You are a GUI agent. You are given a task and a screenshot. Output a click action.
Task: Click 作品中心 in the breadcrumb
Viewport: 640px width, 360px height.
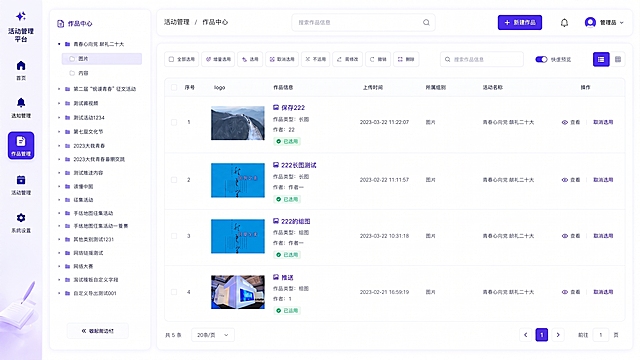215,22
